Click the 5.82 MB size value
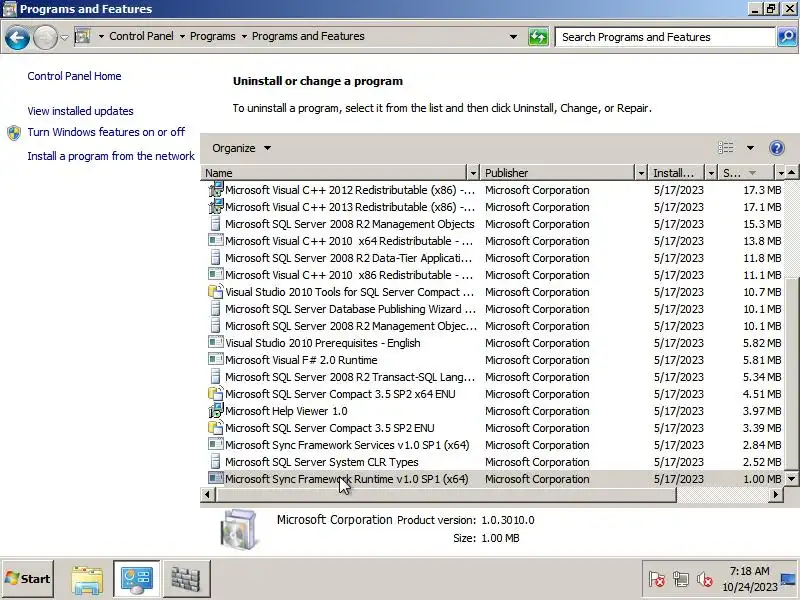Image resolution: width=800 pixels, height=600 pixels. (762, 343)
